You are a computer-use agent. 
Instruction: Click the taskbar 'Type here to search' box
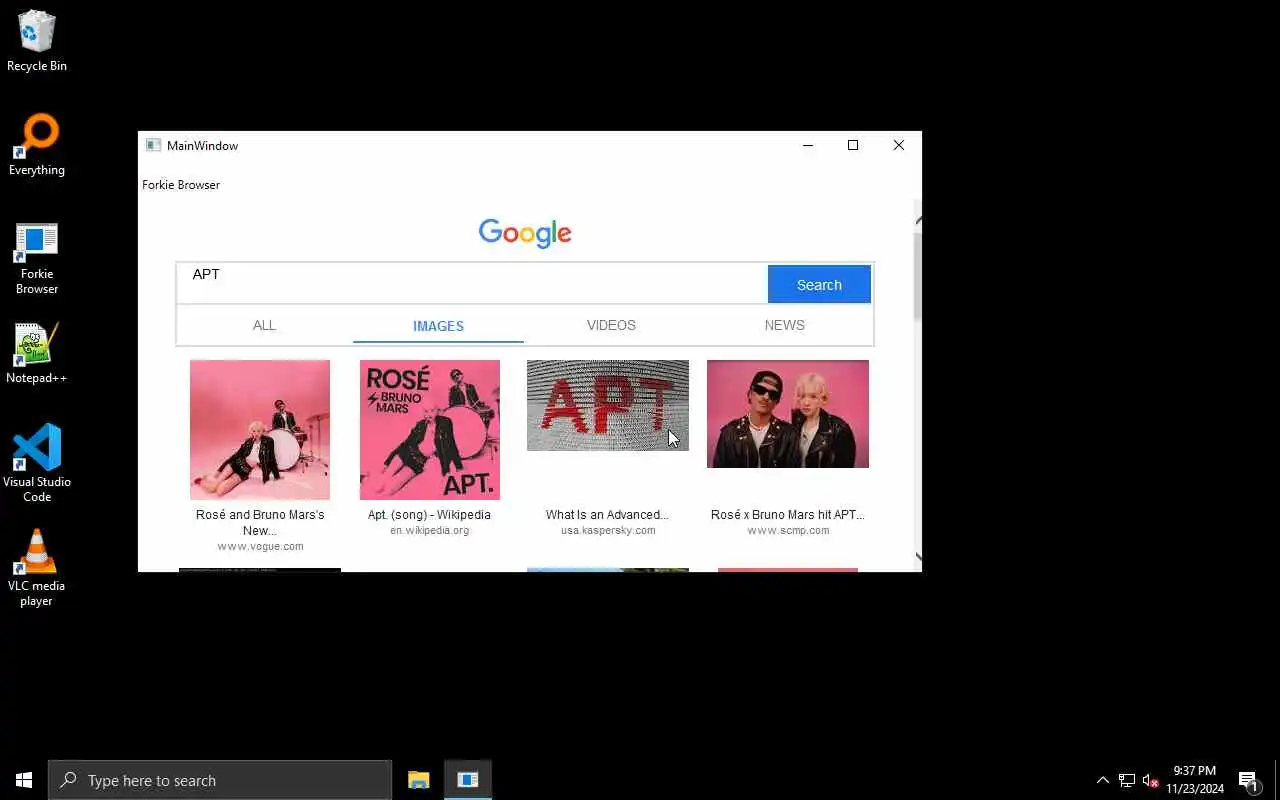point(220,780)
